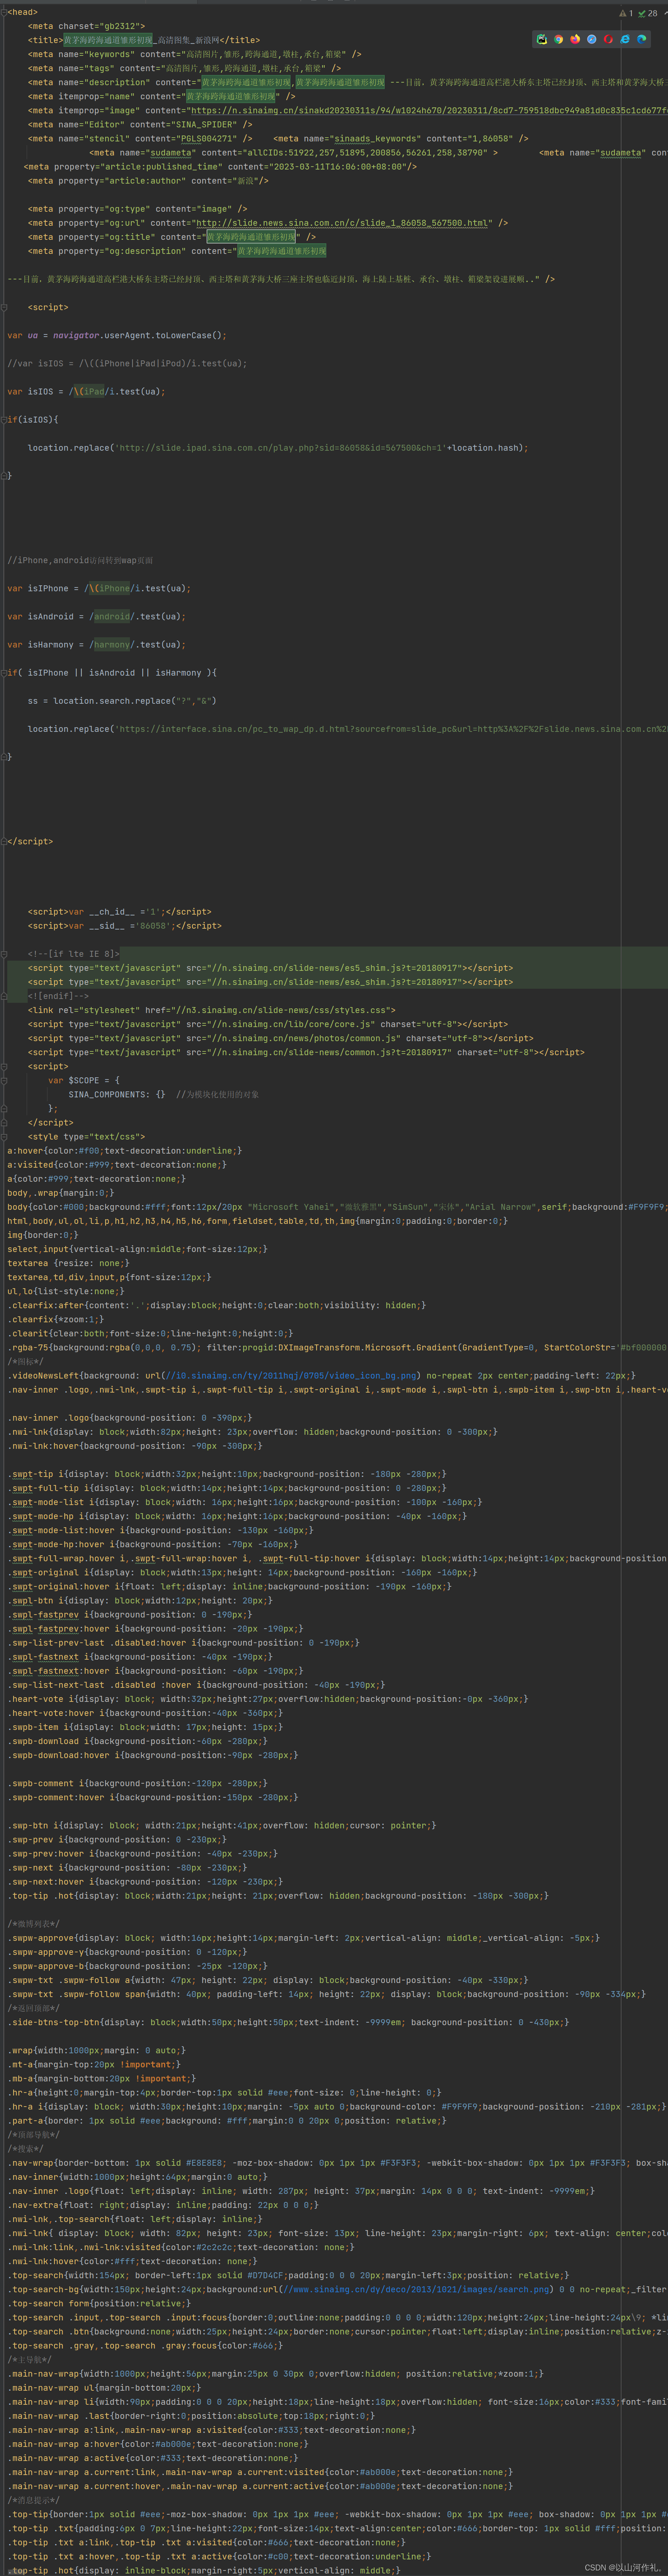Open the og:url slide.news.sina.com.cn link

pyautogui.click(x=343, y=223)
